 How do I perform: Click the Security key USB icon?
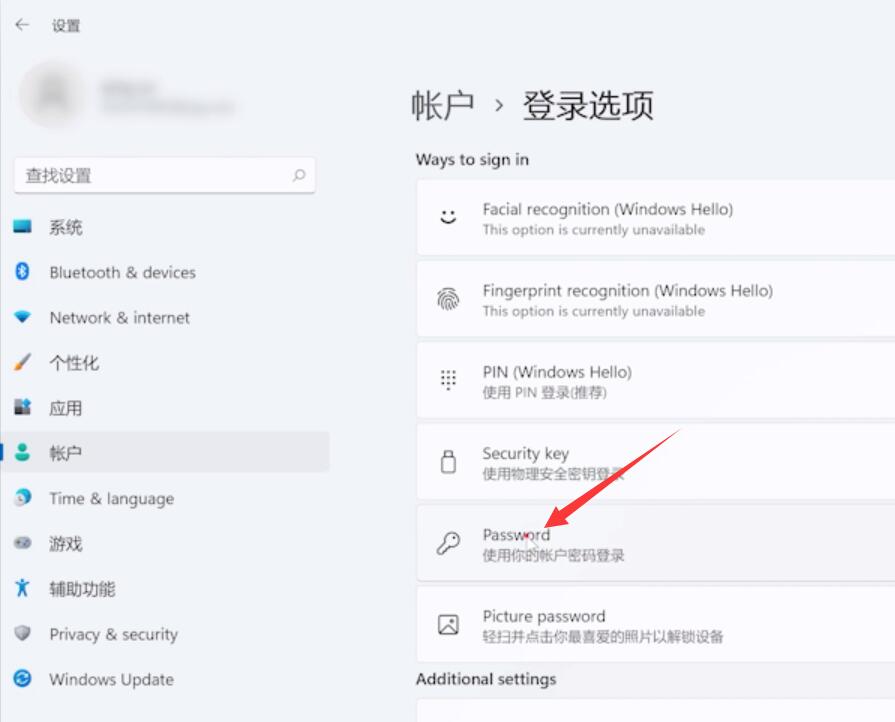pyautogui.click(x=448, y=462)
